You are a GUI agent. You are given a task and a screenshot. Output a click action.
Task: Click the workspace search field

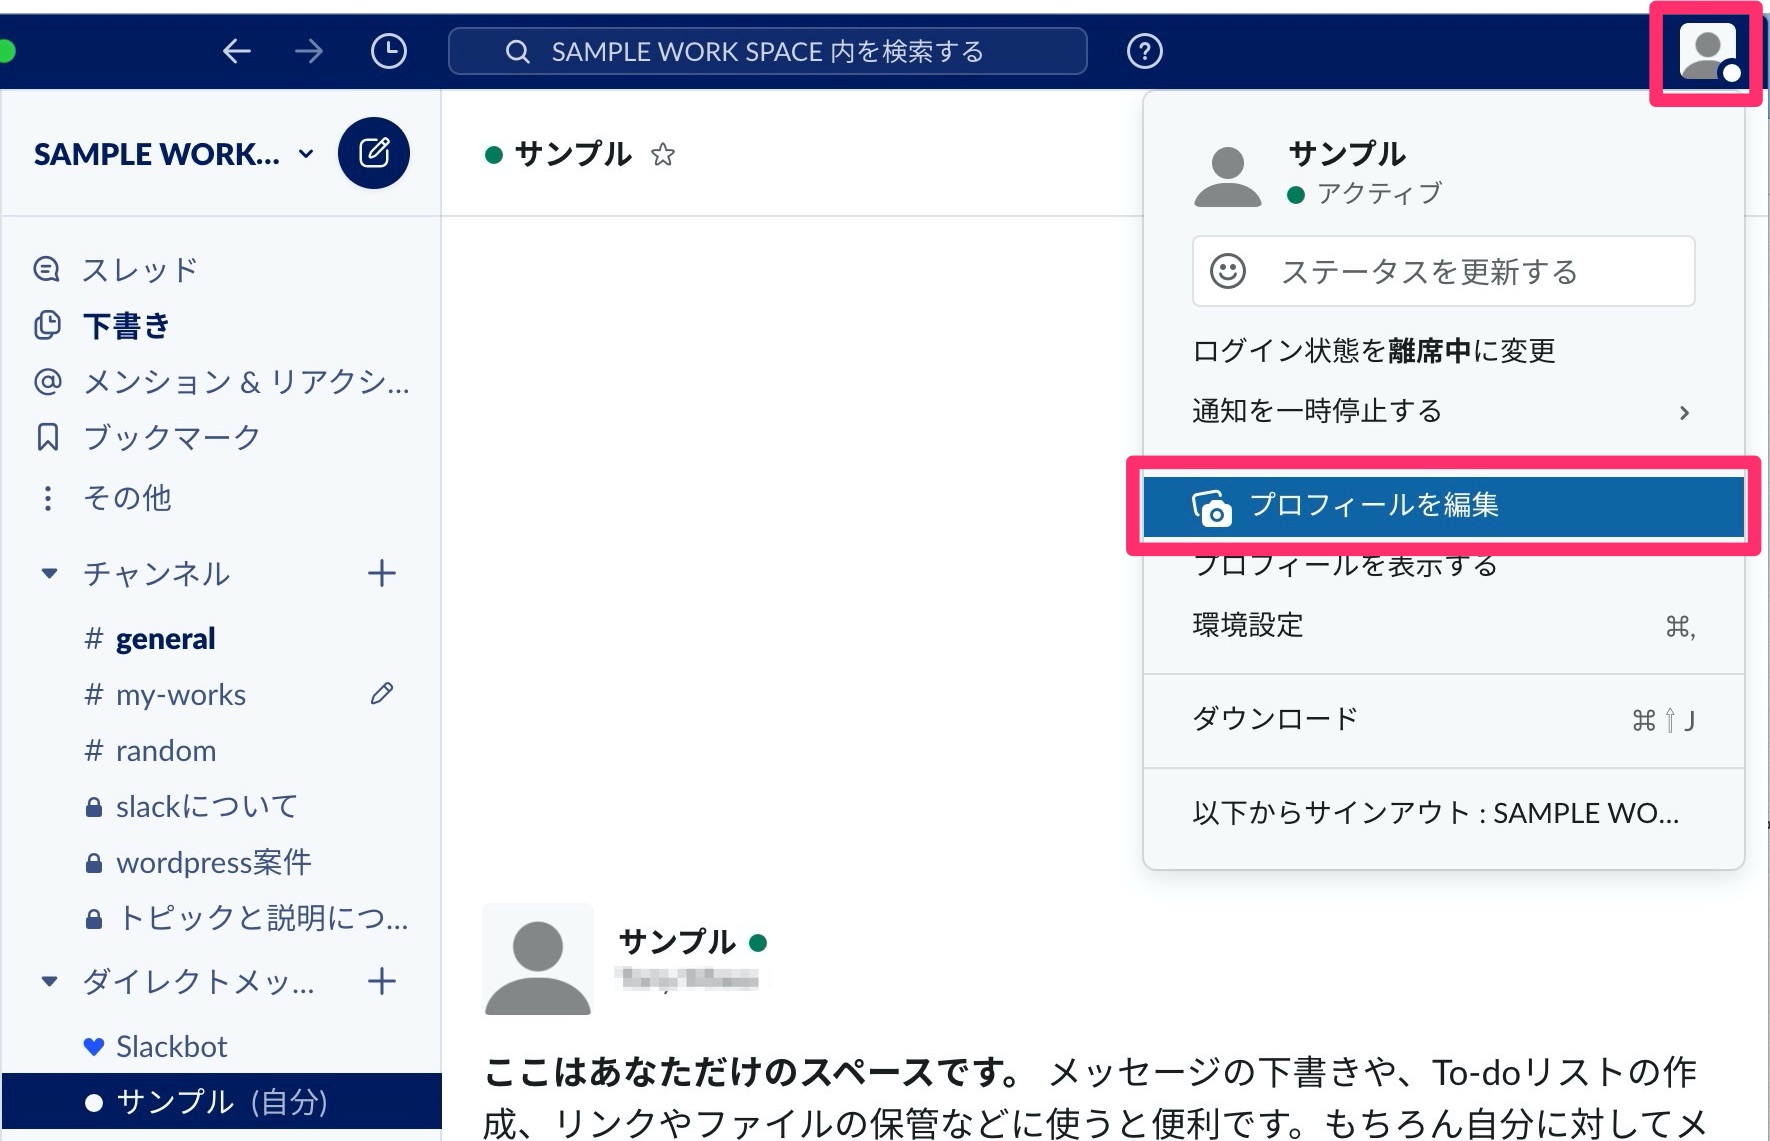coord(768,51)
